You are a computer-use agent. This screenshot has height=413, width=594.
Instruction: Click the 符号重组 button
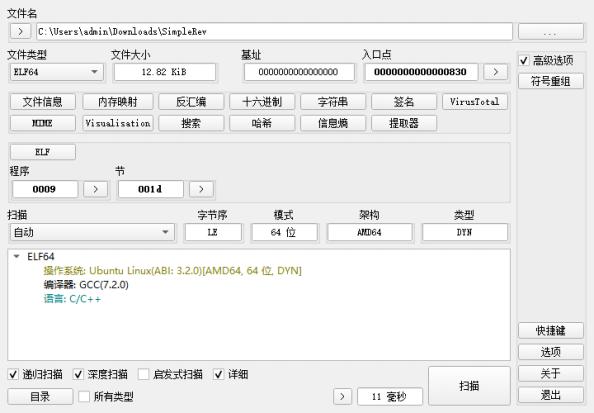pos(550,81)
